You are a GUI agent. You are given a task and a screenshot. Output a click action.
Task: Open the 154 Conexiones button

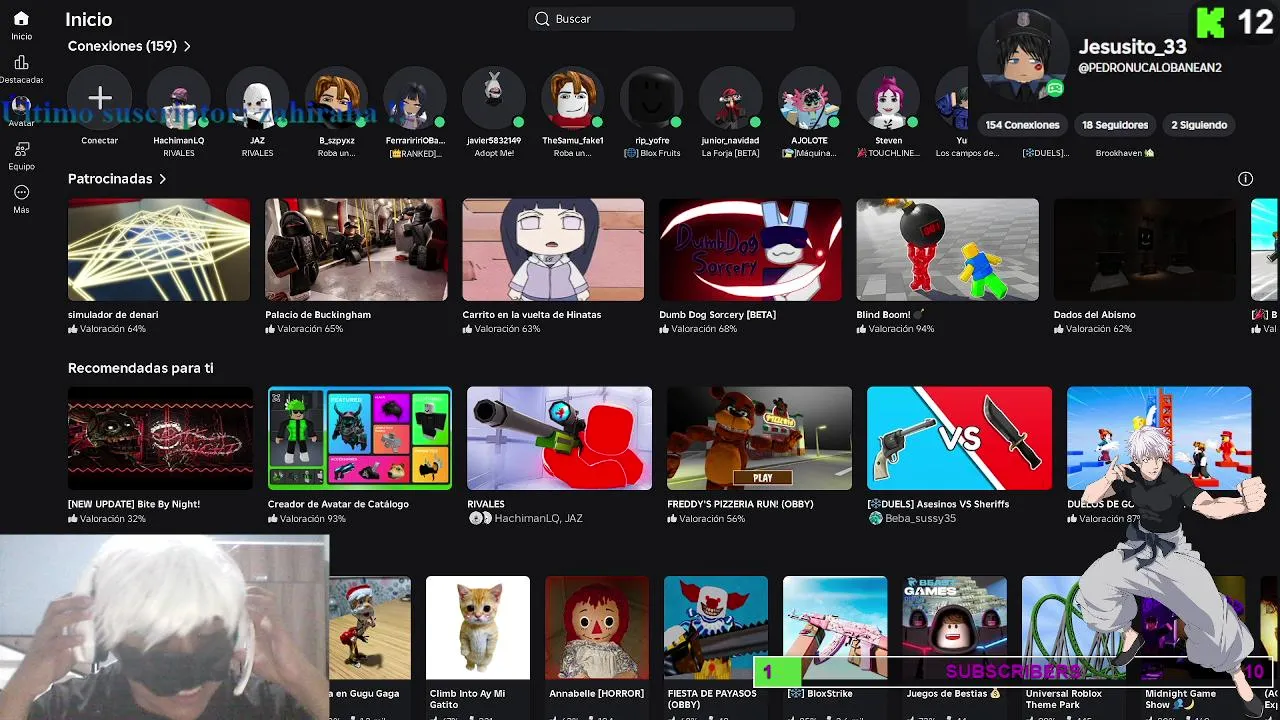coord(1022,125)
